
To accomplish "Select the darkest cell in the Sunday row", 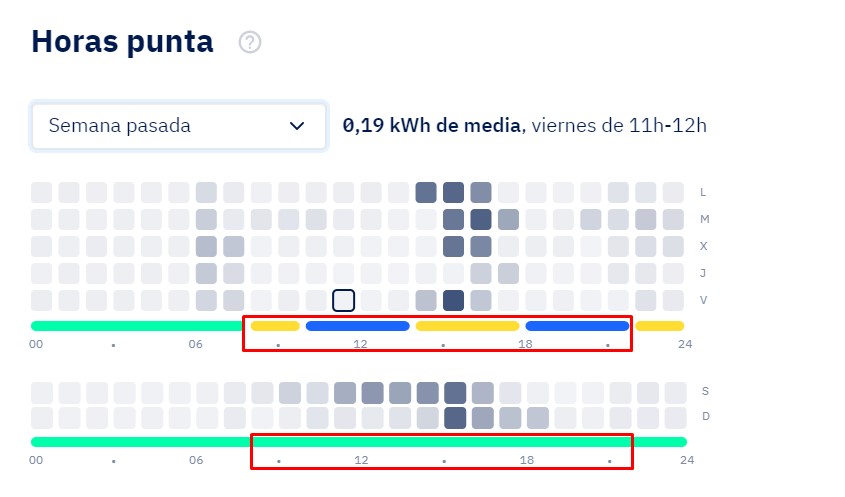I will [455, 418].
